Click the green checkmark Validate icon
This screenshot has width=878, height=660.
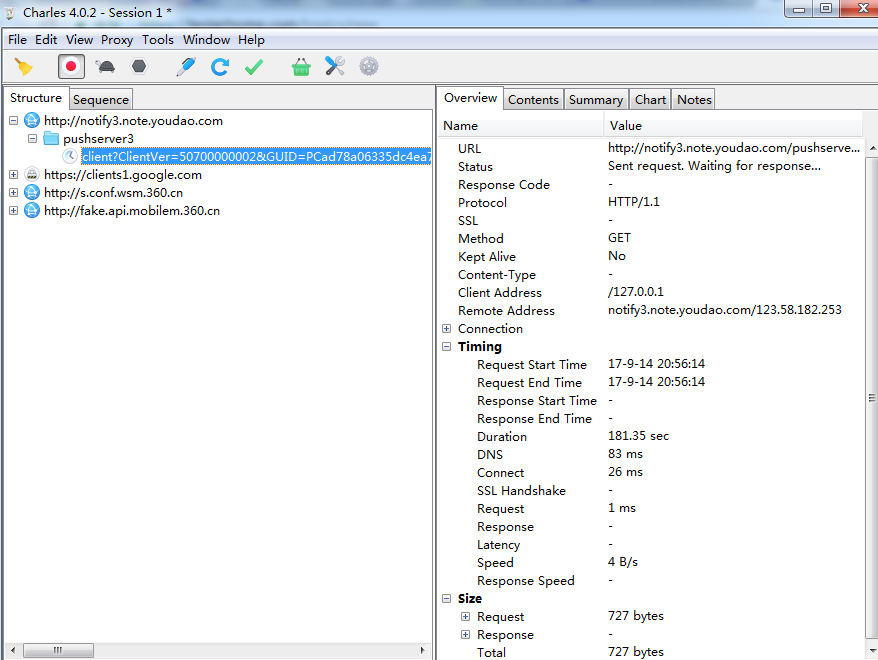pos(254,67)
